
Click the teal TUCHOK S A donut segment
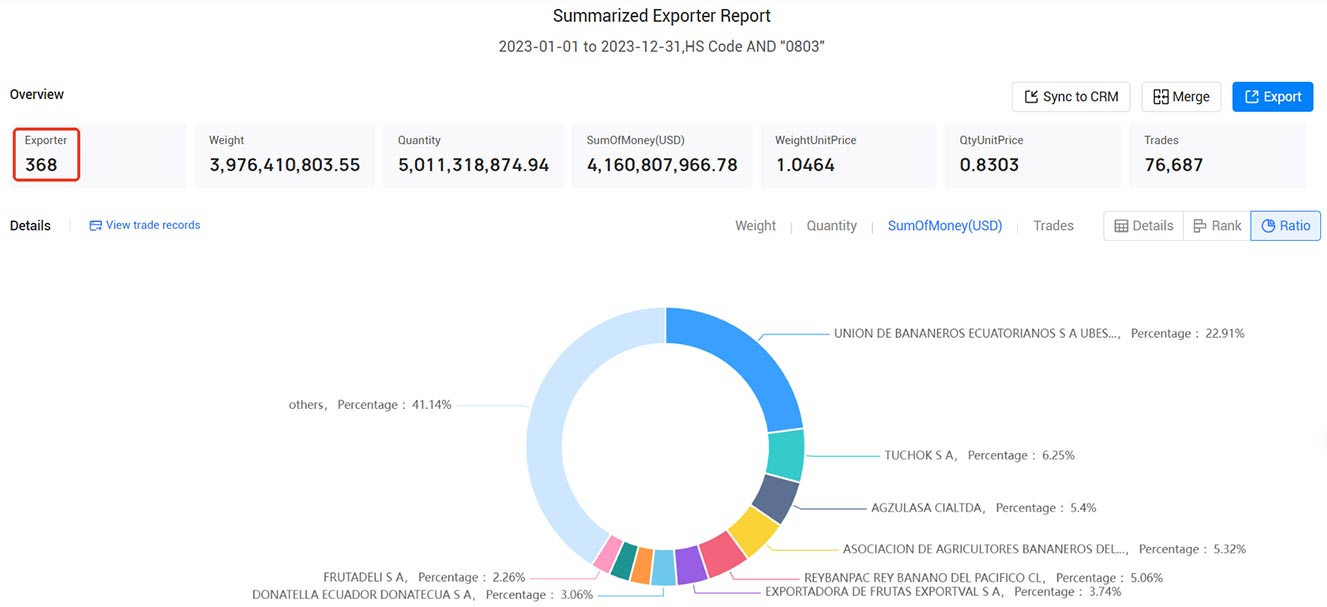coord(786,455)
